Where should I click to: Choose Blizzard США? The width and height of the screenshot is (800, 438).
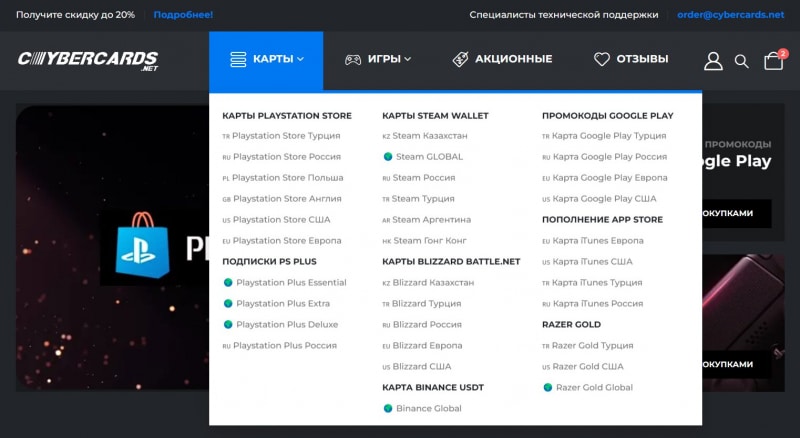[x=417, y=367]
